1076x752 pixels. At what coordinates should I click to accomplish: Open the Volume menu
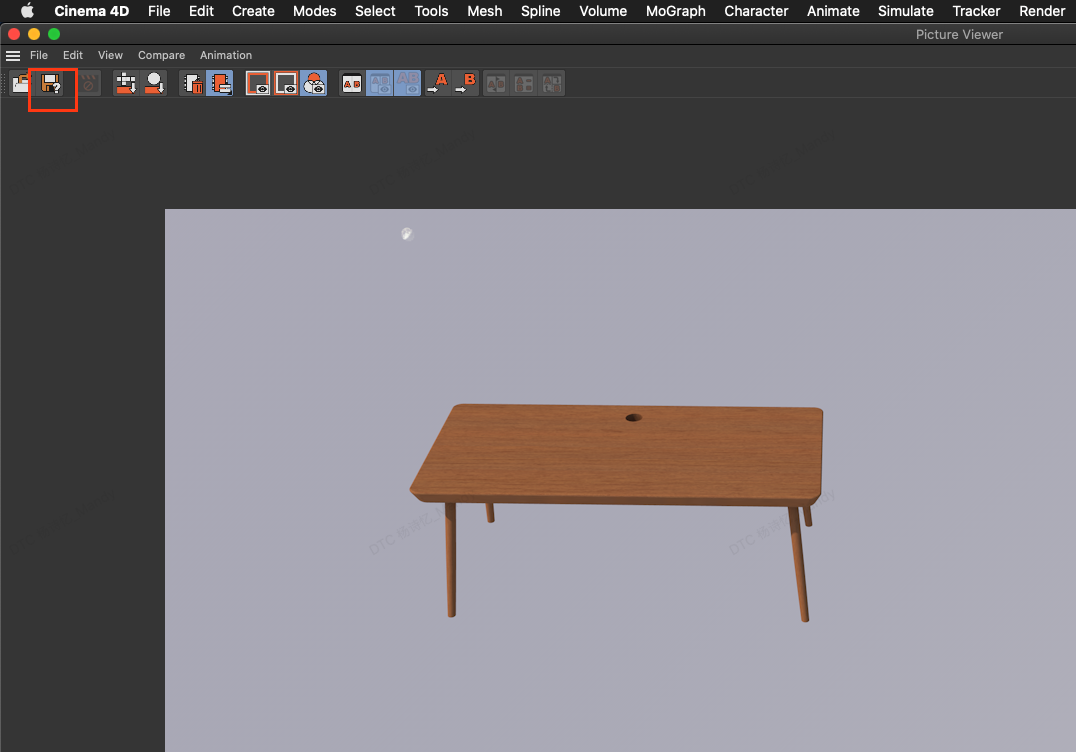click(x=603, y=11)
